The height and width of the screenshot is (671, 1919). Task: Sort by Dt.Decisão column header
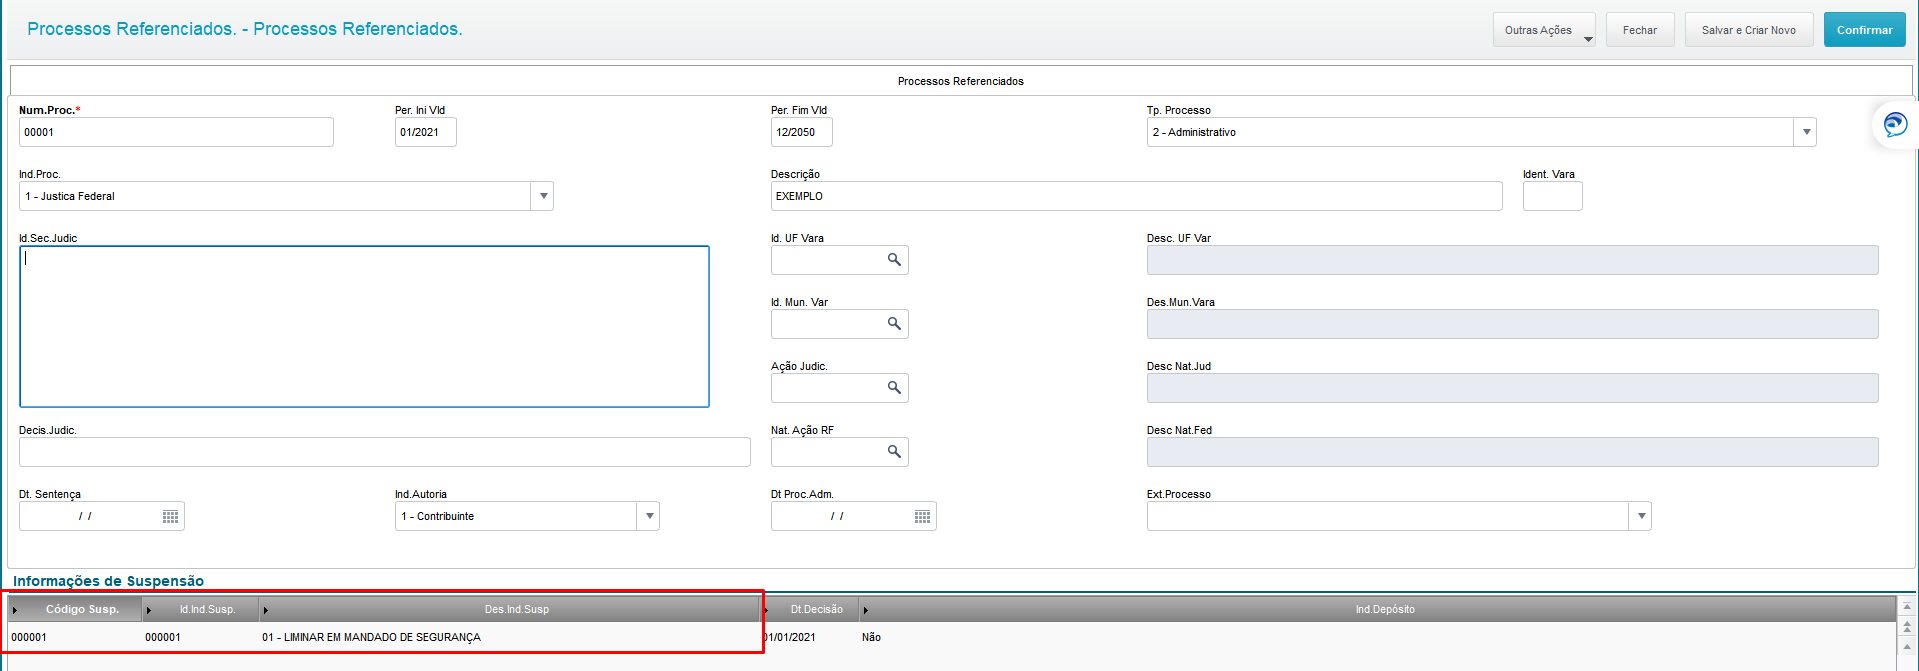[811, 609]
